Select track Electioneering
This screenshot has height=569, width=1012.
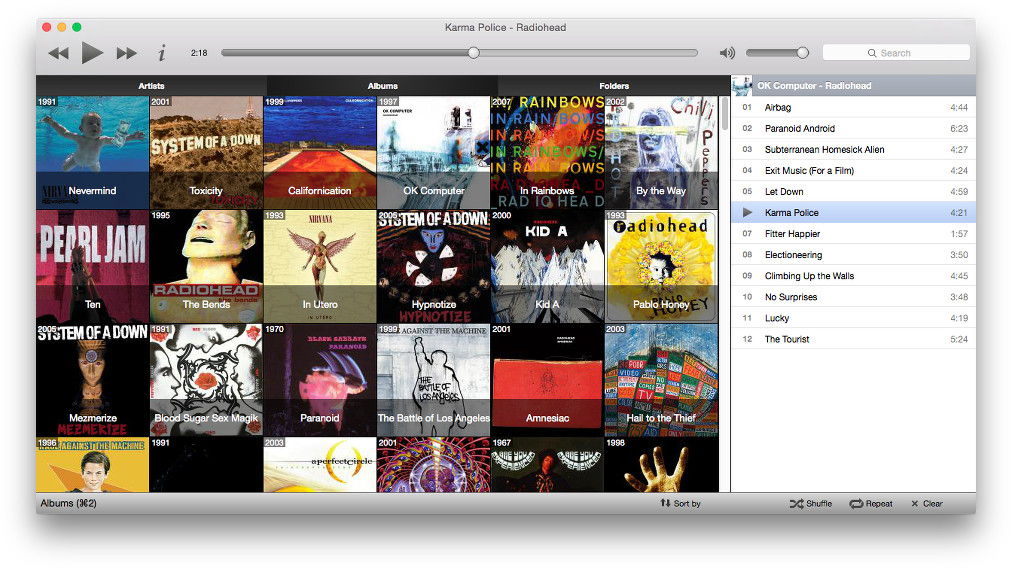[x=853, y=255]
